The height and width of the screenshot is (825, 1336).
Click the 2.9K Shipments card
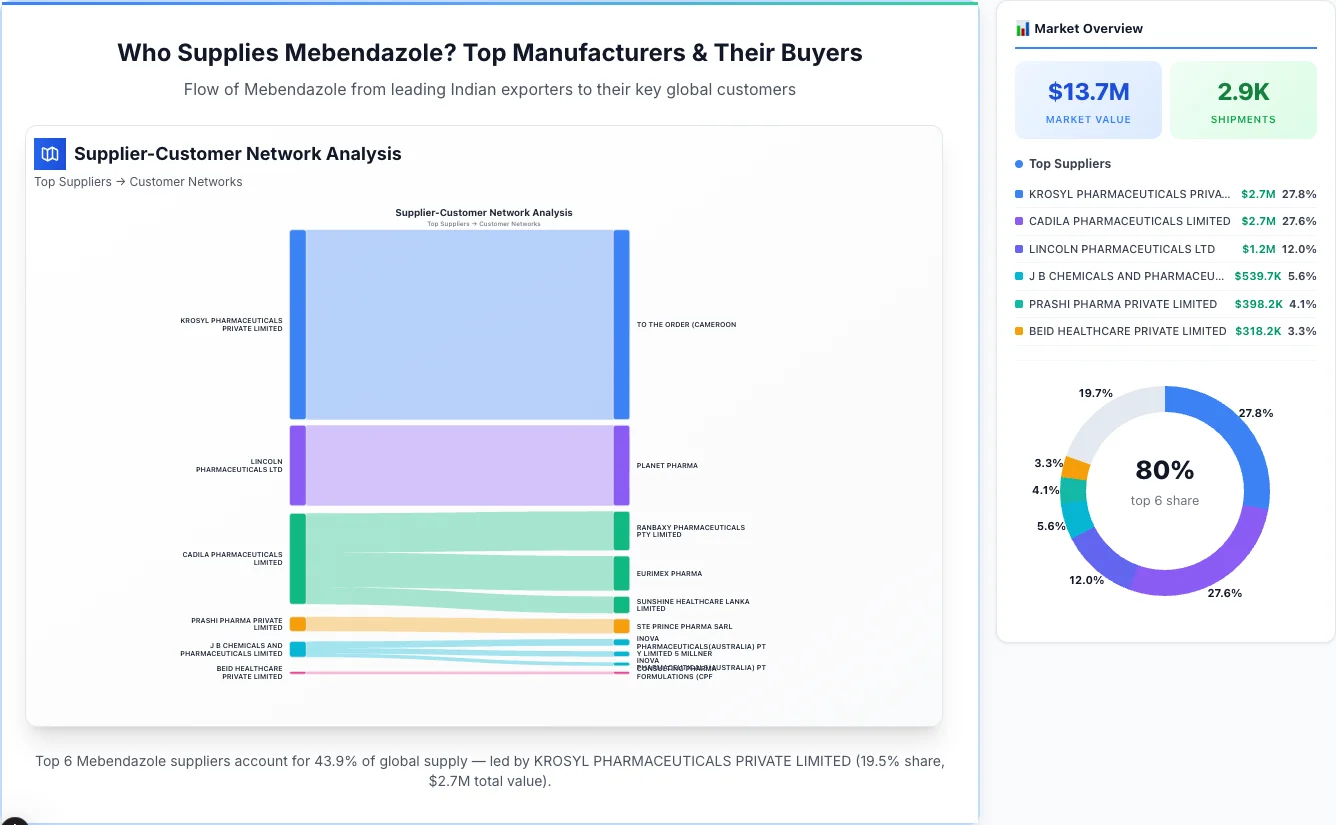tap(1243, 99)
